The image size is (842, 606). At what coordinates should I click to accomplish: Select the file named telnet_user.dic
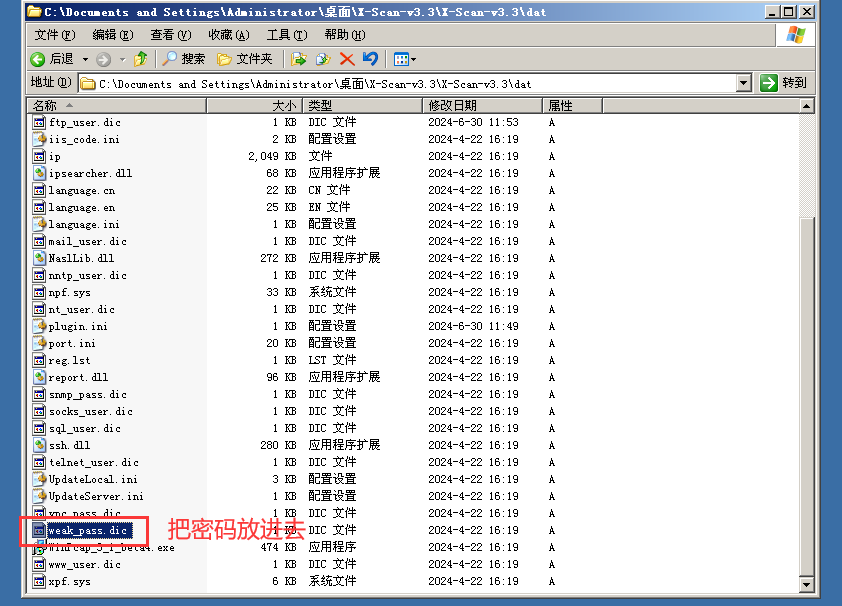click(x=93, y=463)
